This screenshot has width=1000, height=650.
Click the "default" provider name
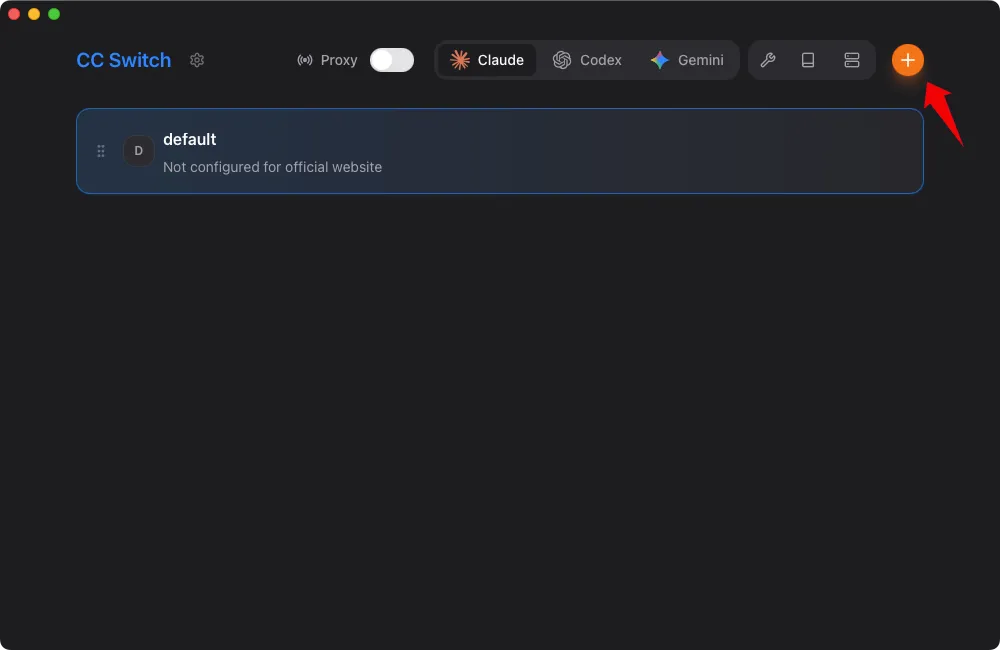[x=190, y=139]
